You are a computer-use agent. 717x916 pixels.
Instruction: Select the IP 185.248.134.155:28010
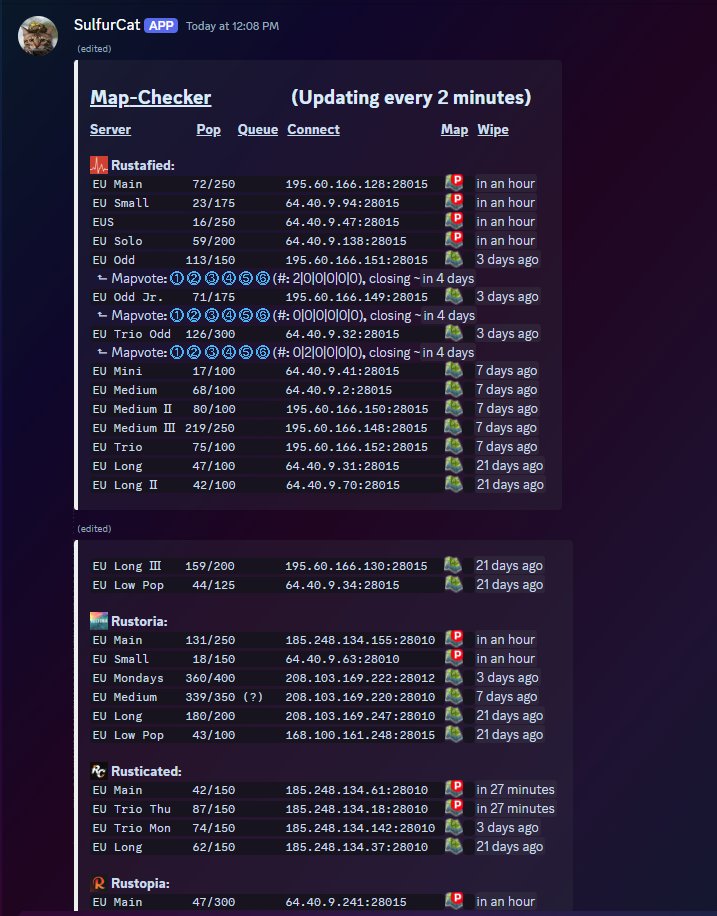tap(360, 640)
